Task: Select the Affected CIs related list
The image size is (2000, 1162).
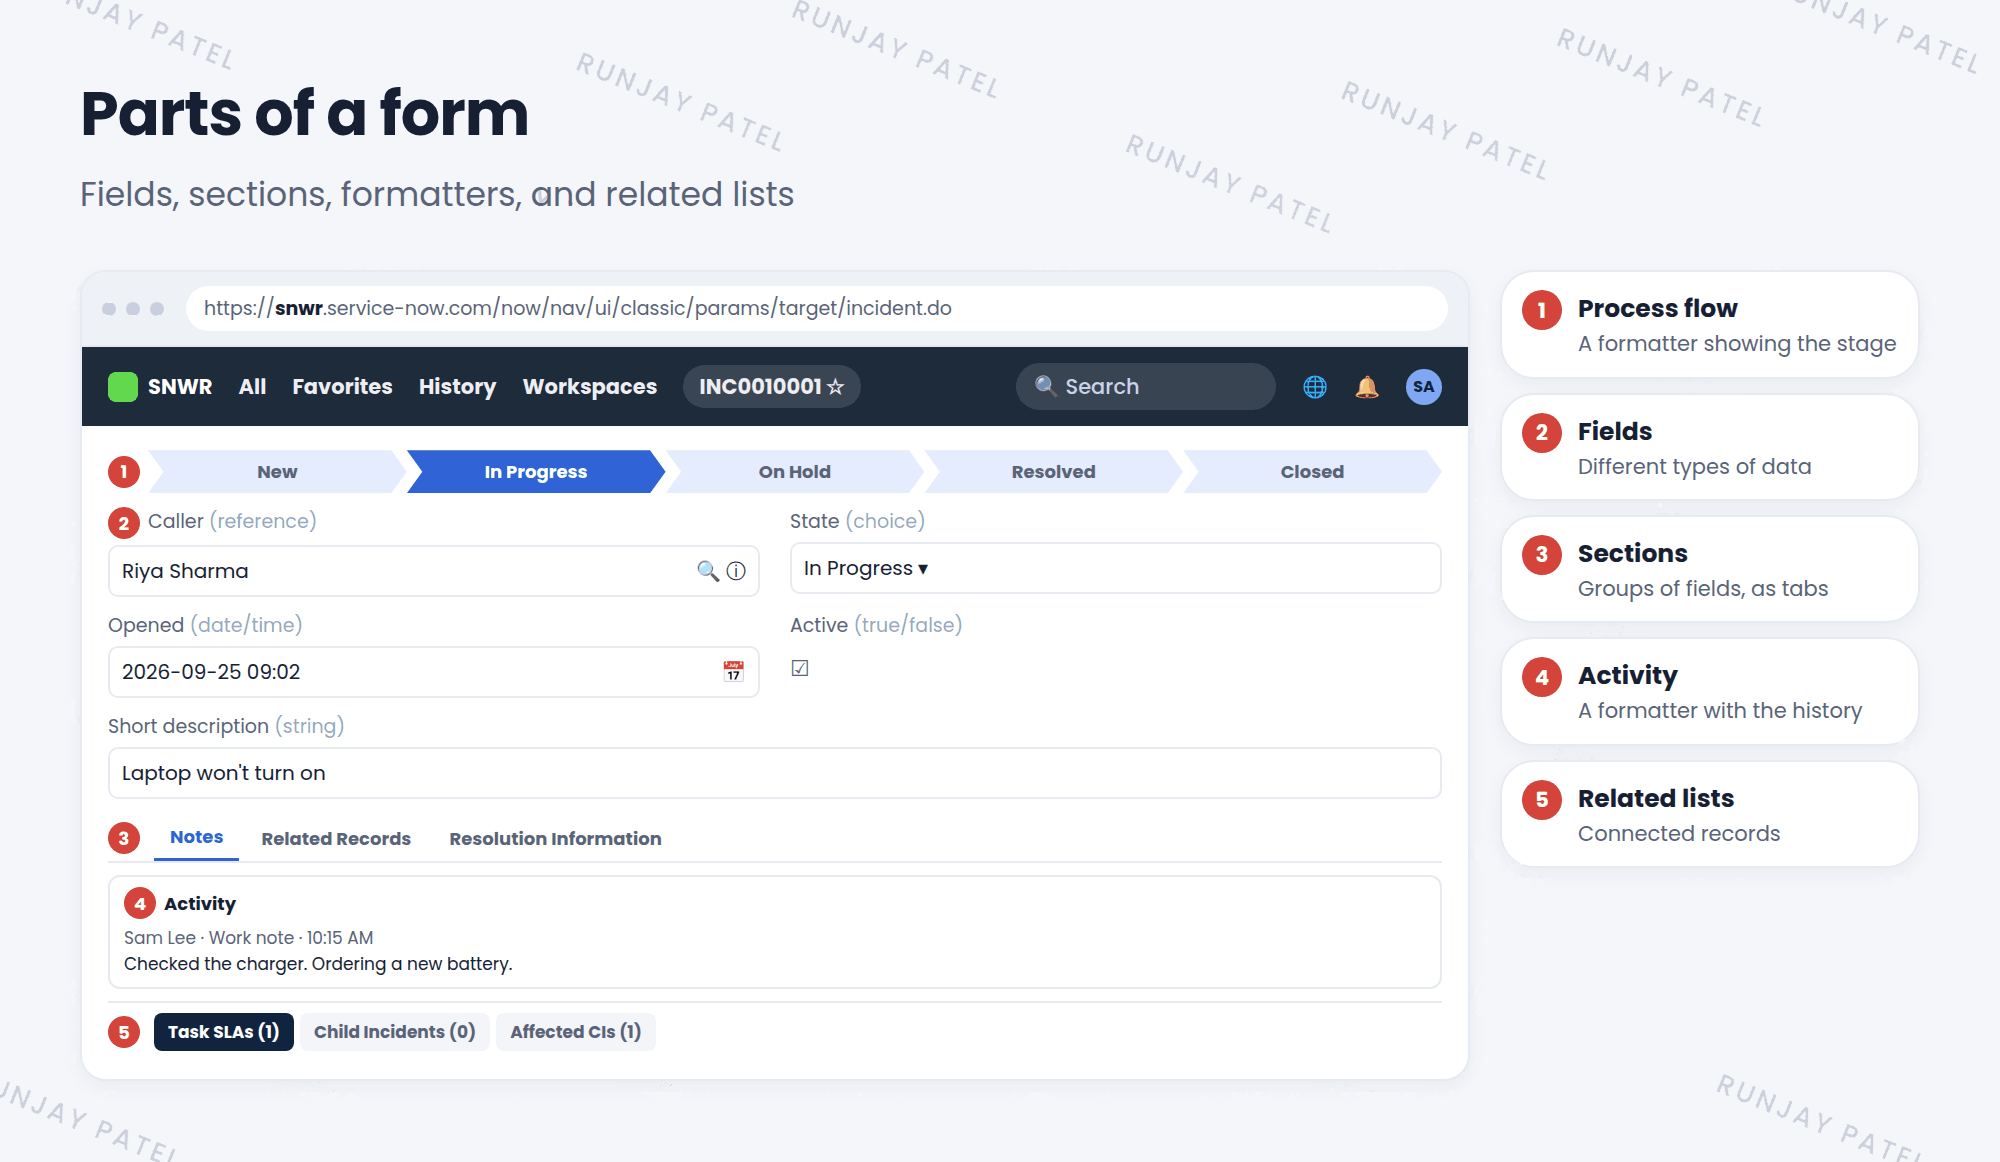Action: coord(575,1032)
